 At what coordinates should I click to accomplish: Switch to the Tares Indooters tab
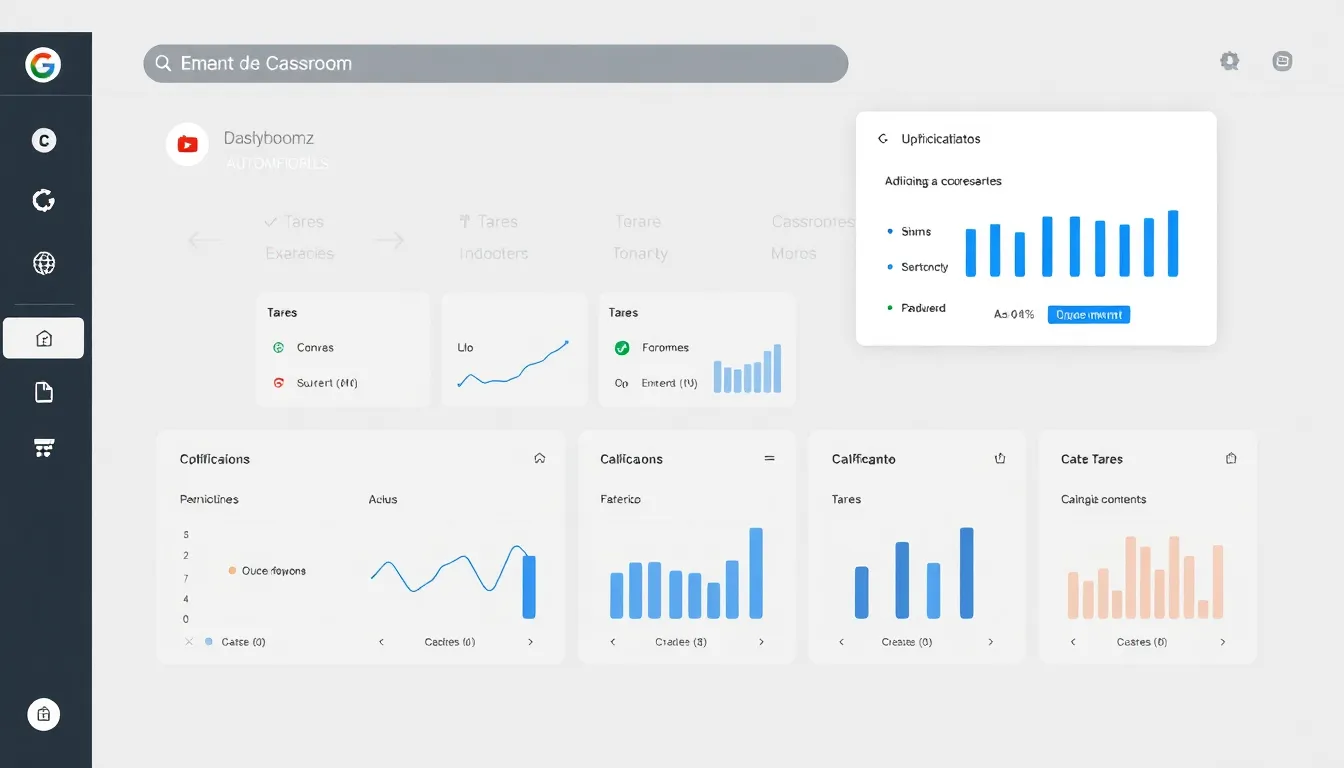click(x=492, y=237)
